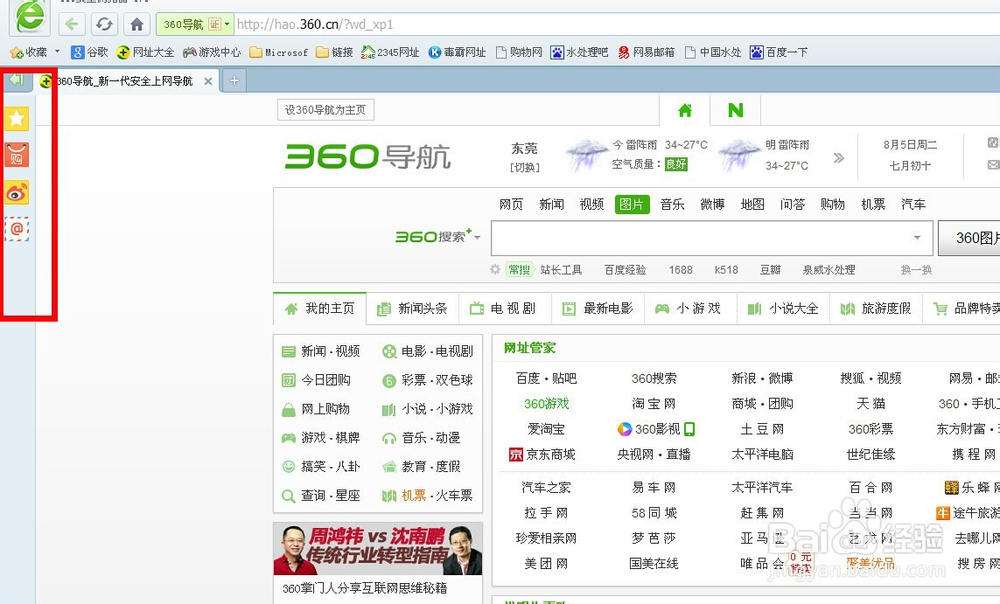The image size is (1000, 604).
Task: Click 设360导航为主页 button
Action: coord(325,110)
